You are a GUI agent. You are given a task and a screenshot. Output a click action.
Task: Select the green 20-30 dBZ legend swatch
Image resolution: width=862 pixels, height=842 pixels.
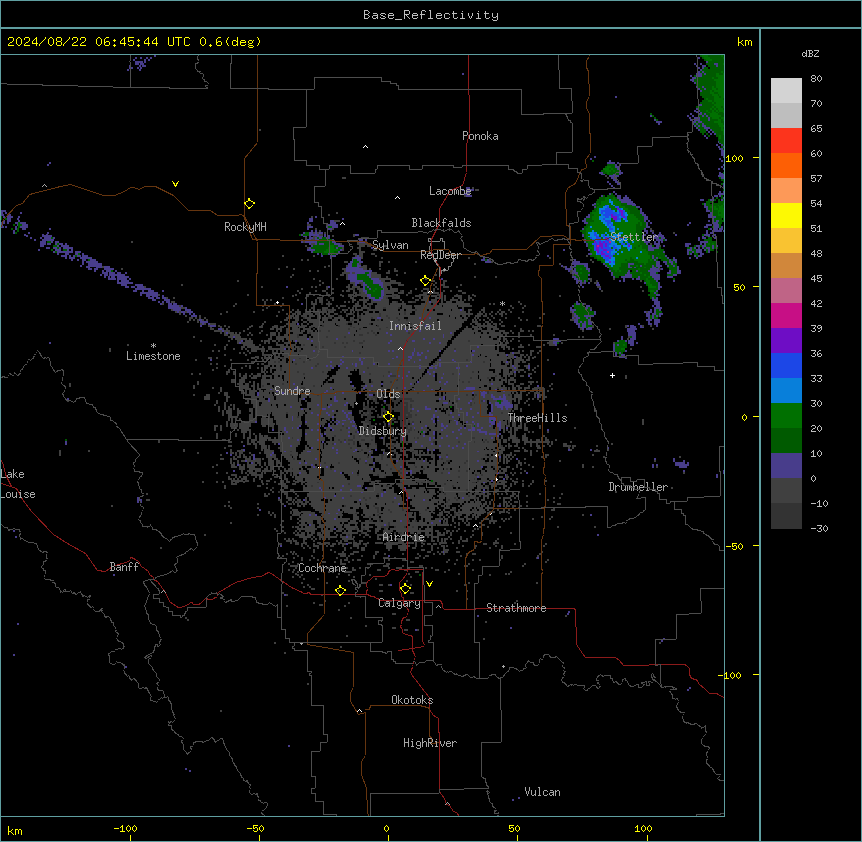(786, 416)
